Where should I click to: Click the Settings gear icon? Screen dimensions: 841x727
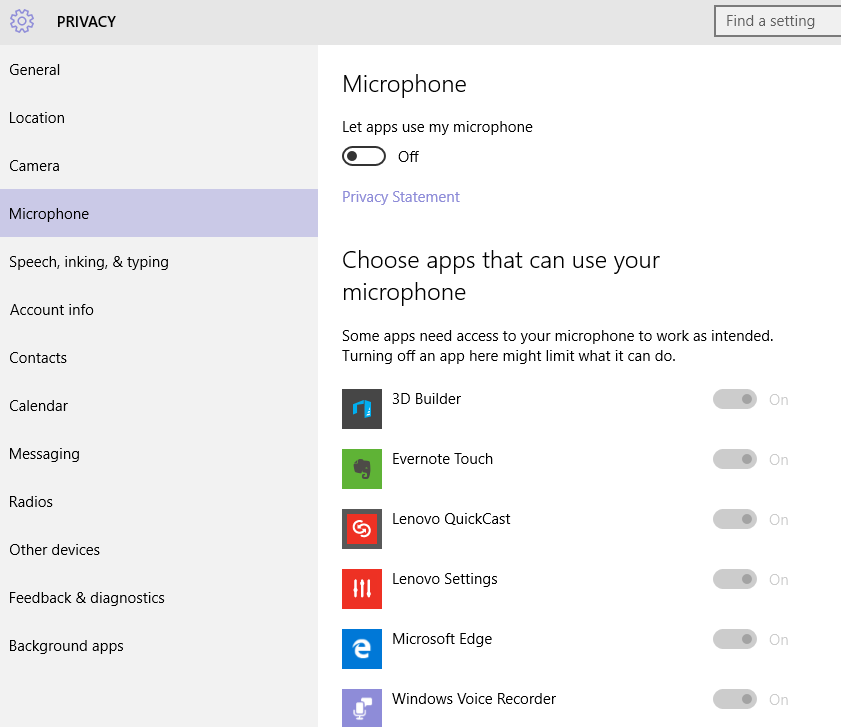22,21
